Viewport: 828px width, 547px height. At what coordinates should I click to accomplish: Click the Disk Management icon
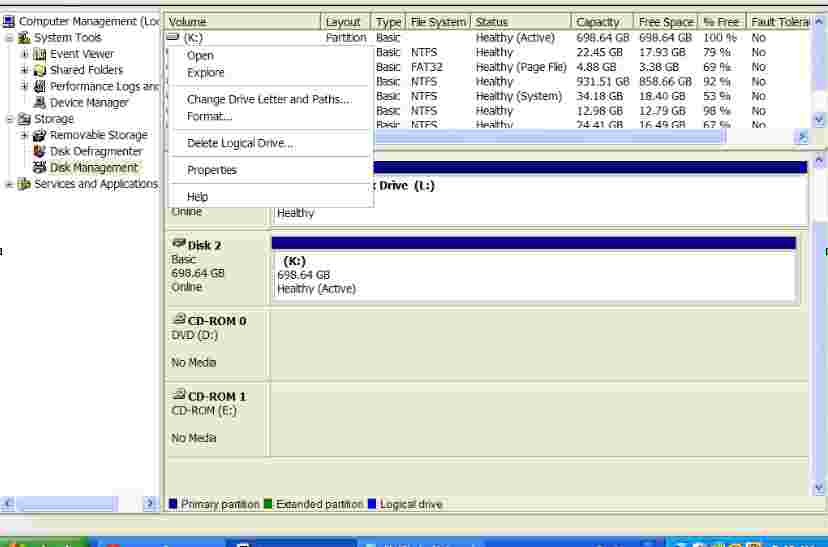[40, 168]
